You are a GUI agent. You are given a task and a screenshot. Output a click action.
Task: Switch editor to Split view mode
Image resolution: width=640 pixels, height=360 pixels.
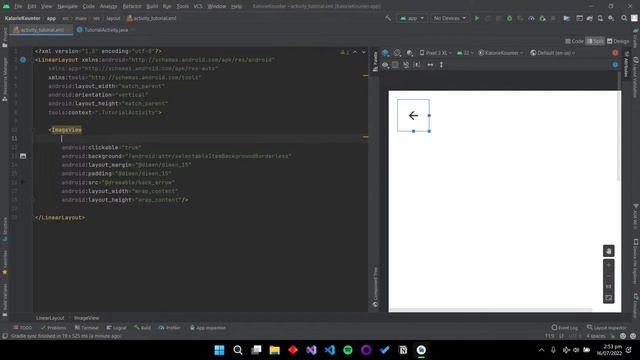click(x=595, y=41)
